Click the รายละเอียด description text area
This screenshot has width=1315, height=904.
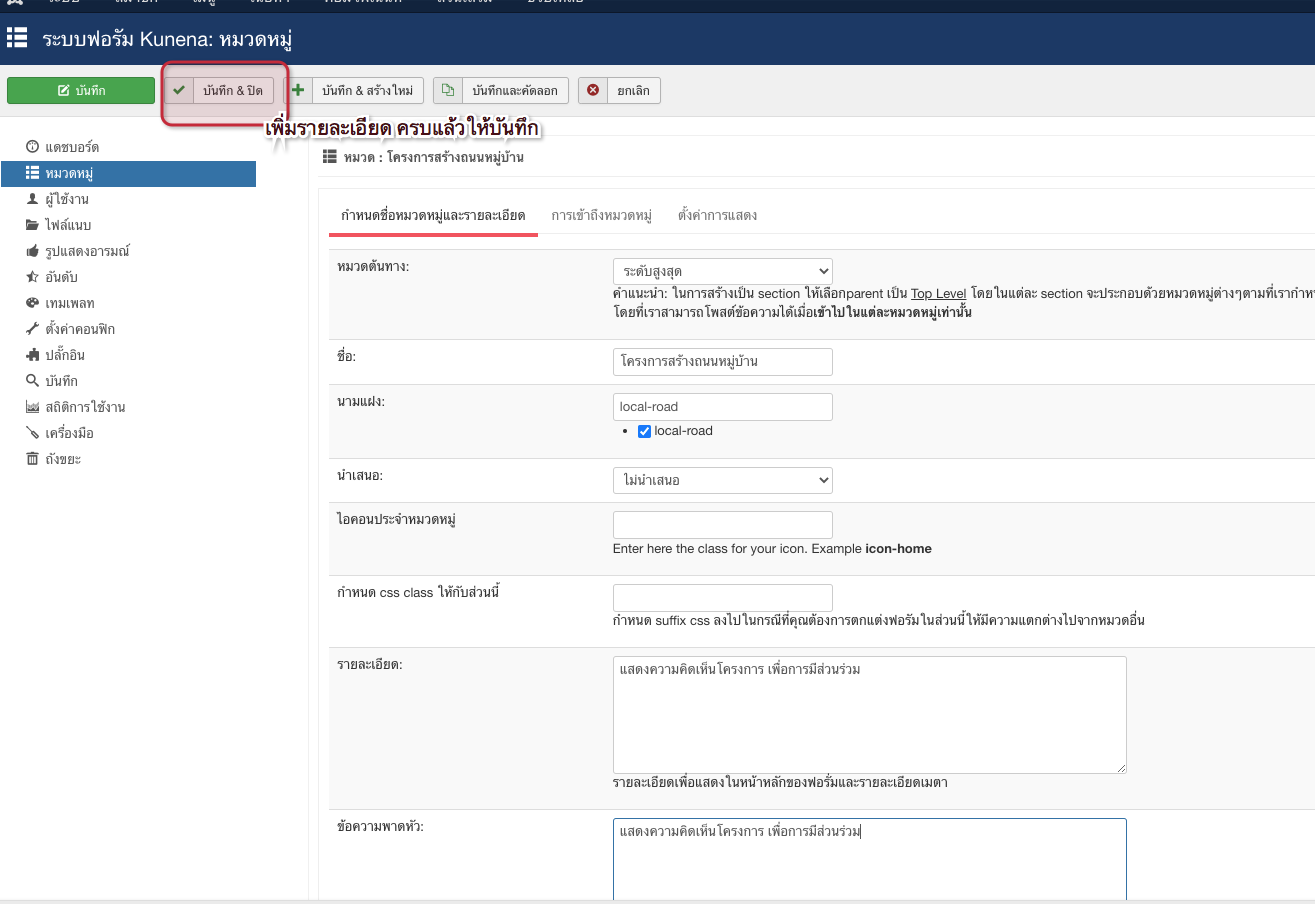tap(868, 714)
